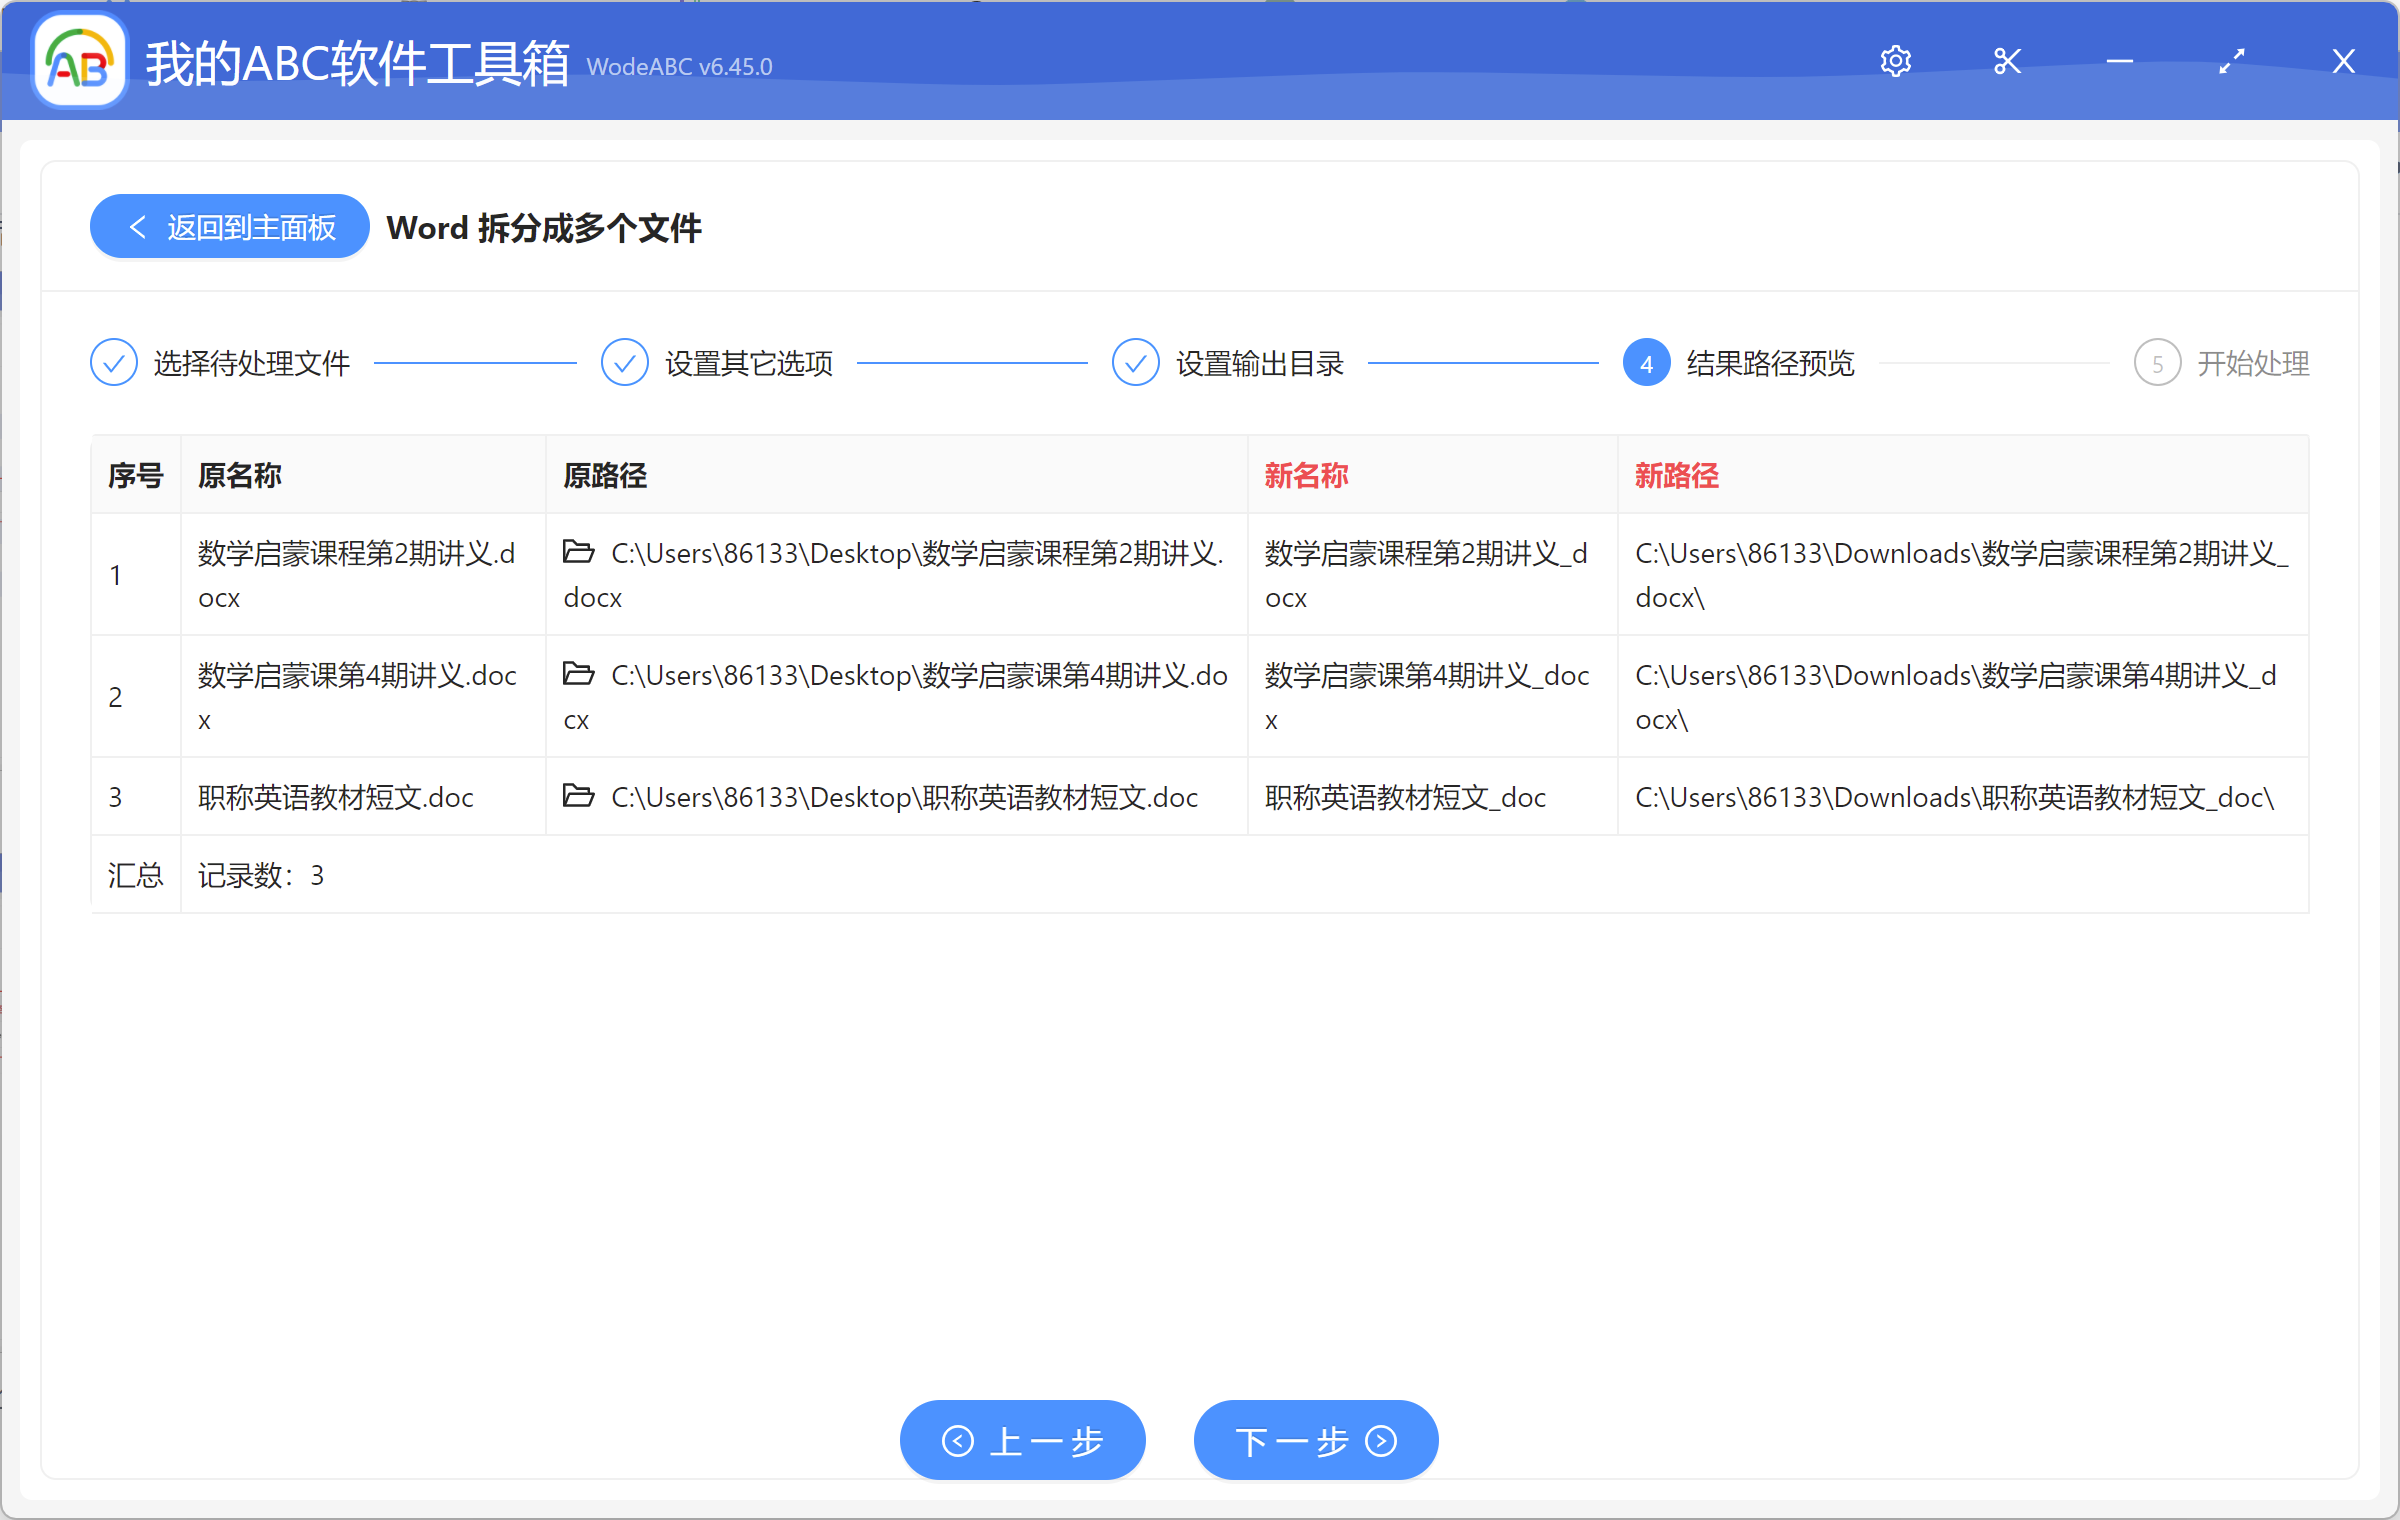Click checkmark circle for 设置输出目录 step
This screenshot has height=1520, width=2400.
click(x=1135, y=362)
